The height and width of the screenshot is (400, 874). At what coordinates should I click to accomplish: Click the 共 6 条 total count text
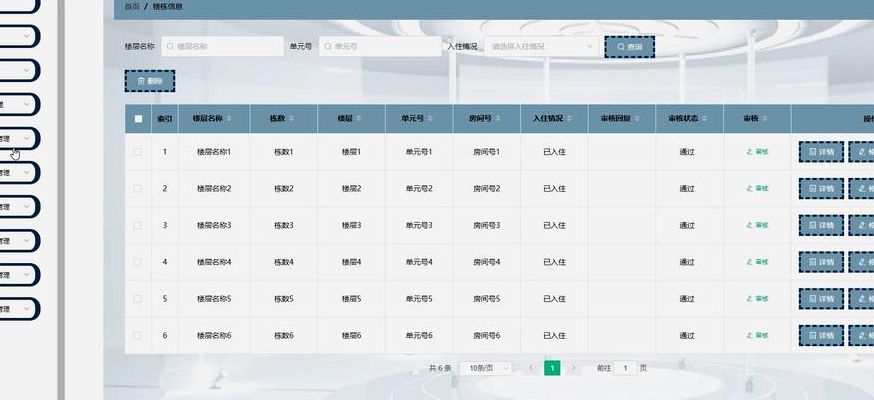tap(440, 368)
